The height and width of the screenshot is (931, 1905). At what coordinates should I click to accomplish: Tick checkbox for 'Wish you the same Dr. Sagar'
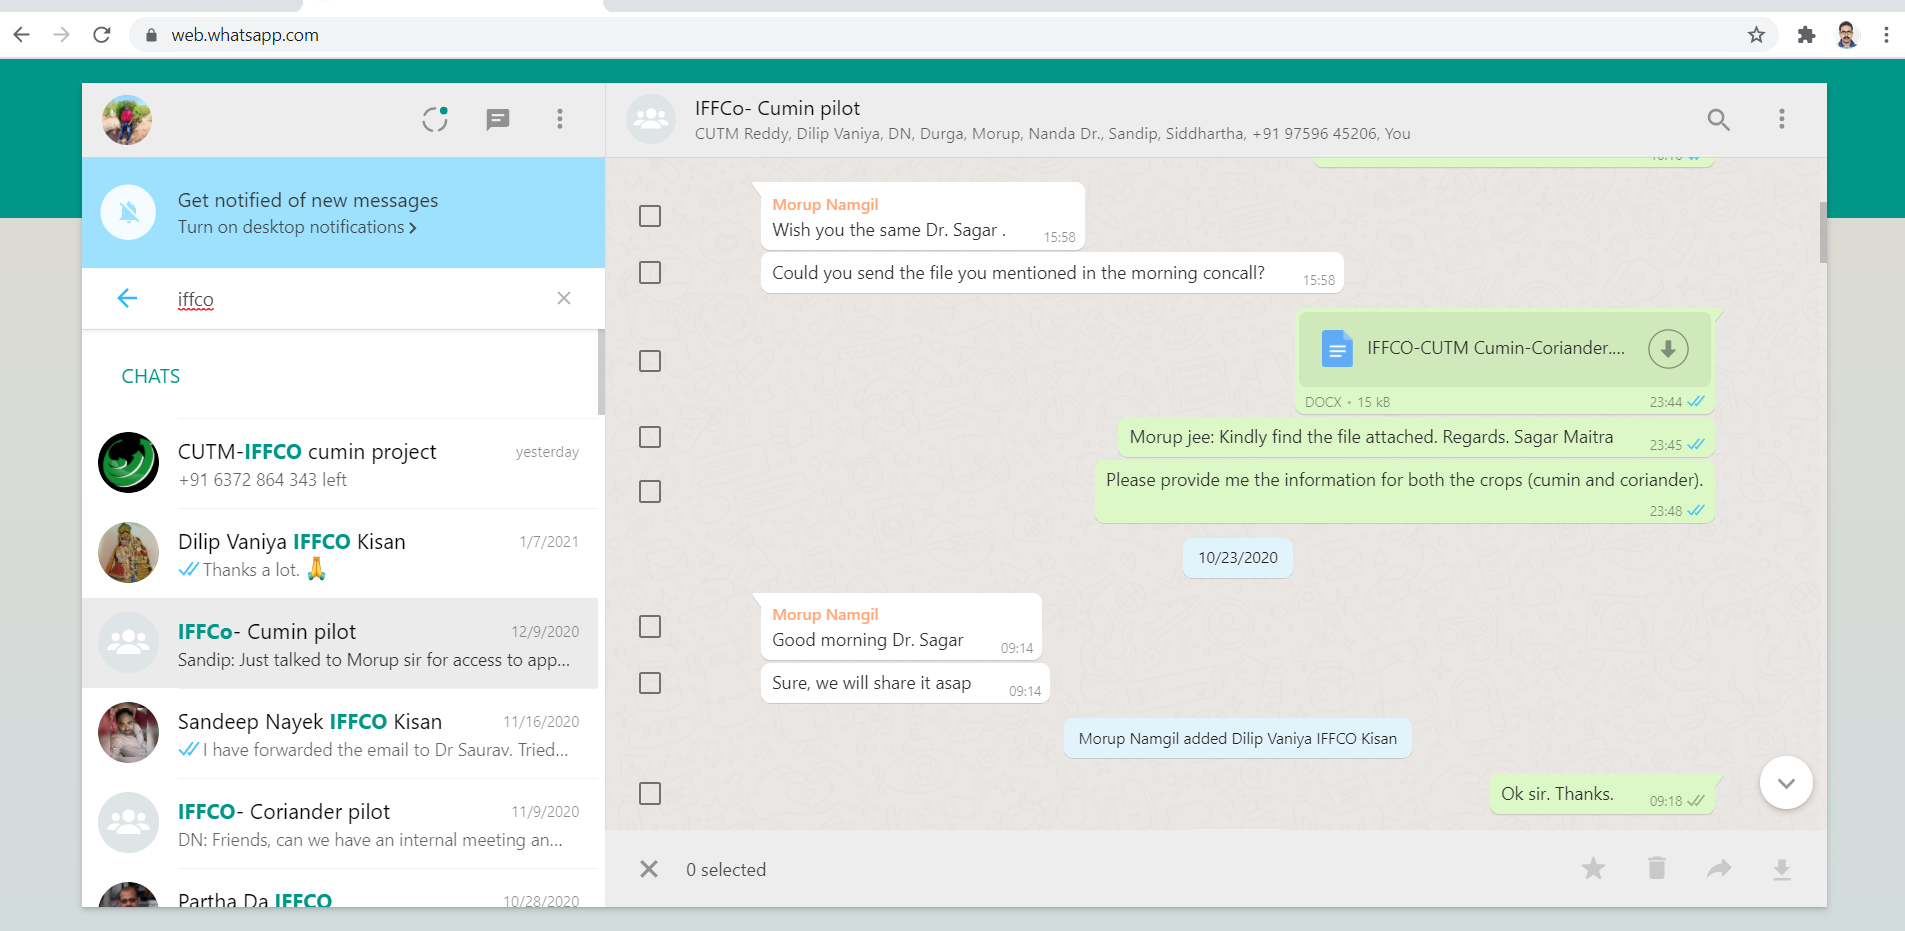pyautogui.click(x=650, y=216)
